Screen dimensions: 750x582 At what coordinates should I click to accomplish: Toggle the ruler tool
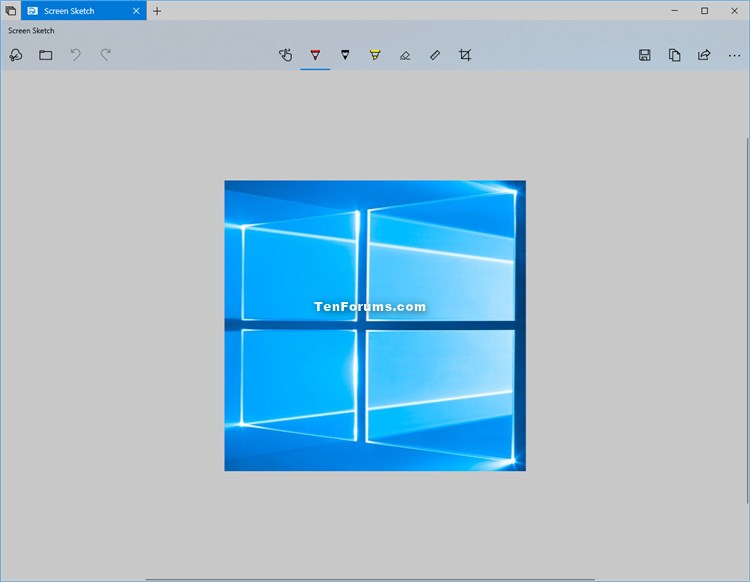[435, 55]
